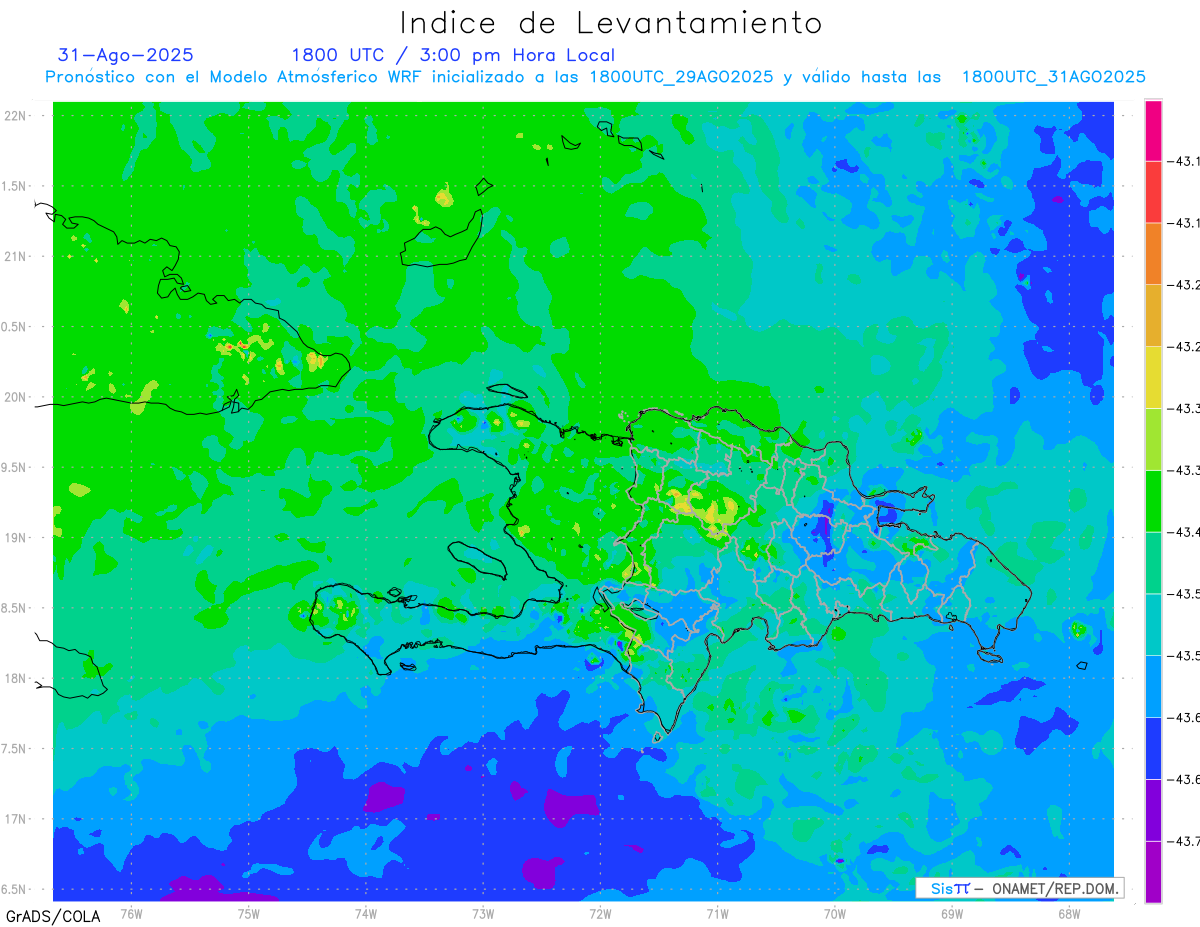Click the '9.5N' latitude label
This screenshot has width=1200, height=927.
tap(15, 467)
